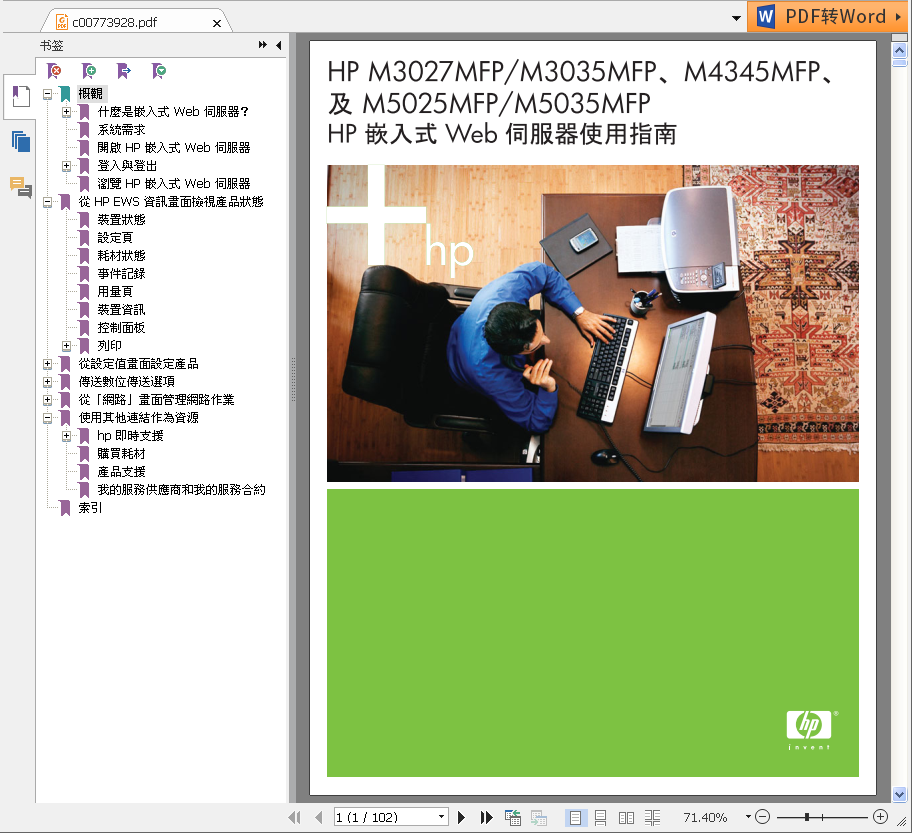Open the 用量頁 bookmark

point(115,292)
